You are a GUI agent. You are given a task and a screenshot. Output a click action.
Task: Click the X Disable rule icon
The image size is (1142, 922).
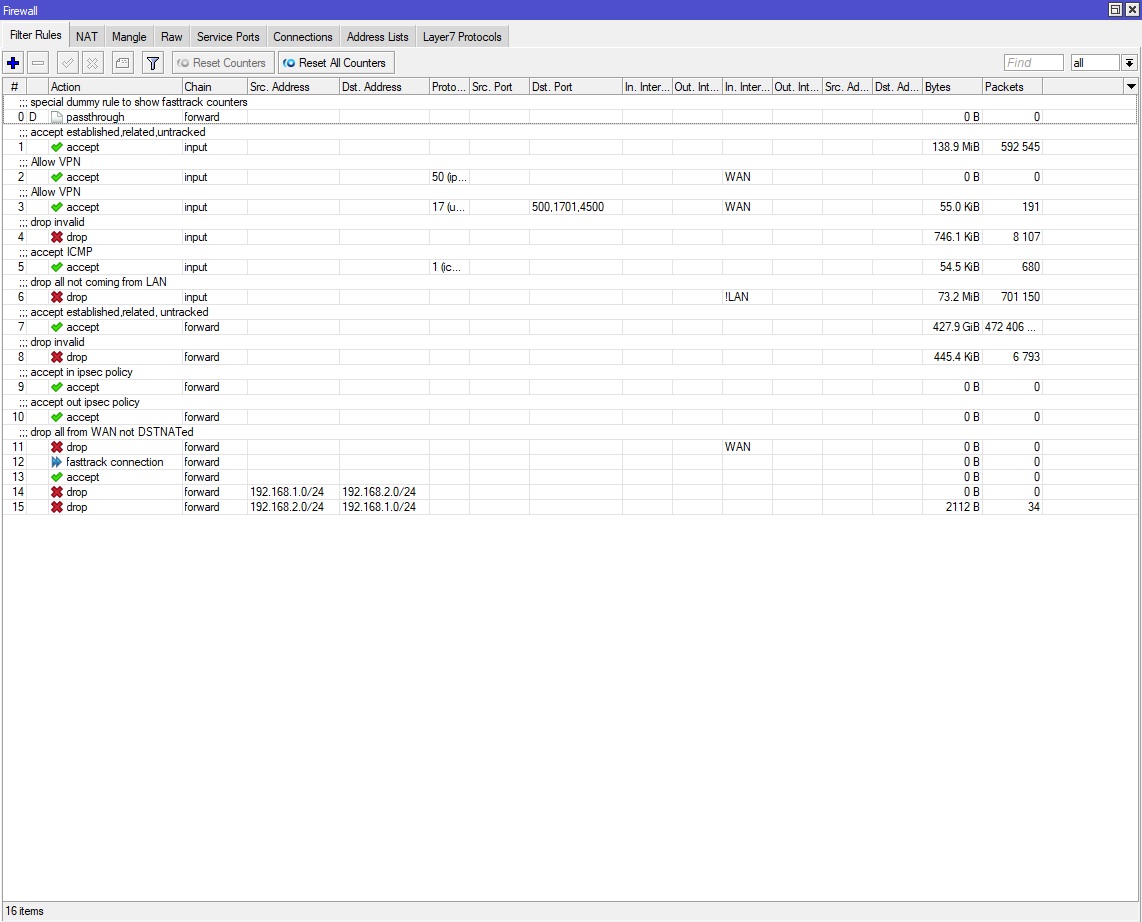[x=93, y=63]
